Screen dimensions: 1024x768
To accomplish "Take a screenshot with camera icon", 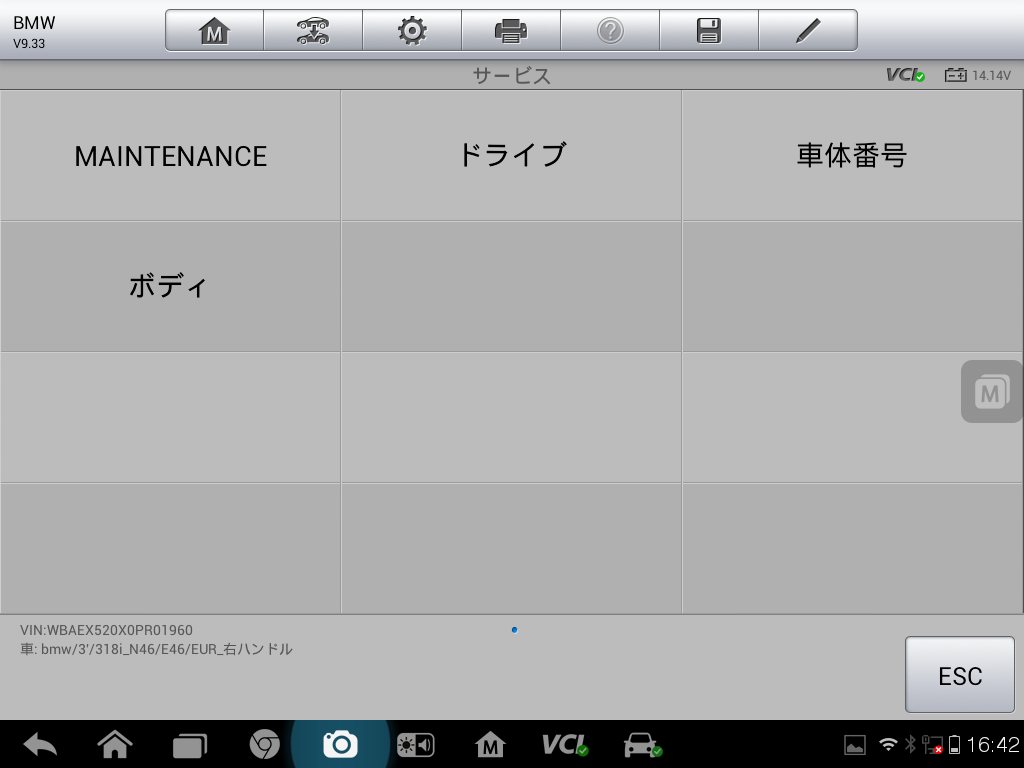I will pos(340,744).
